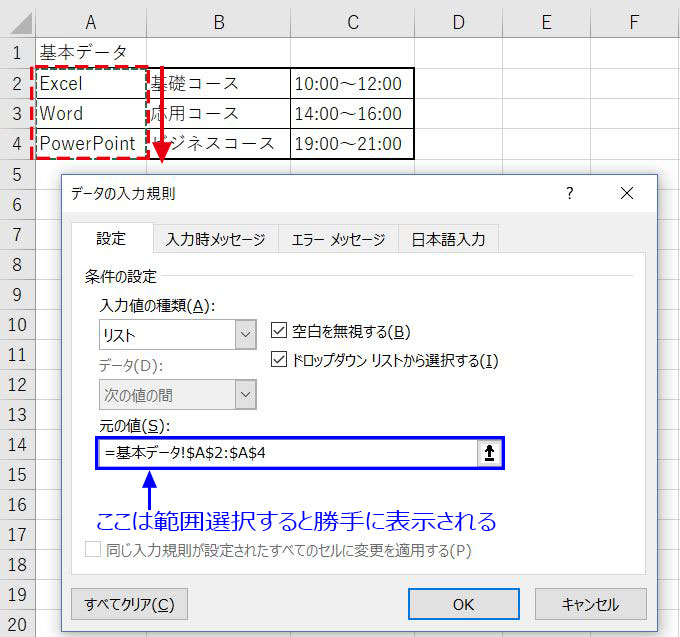
Task: Click cell containing 10:00～12:00
Action: coord(353,83)
